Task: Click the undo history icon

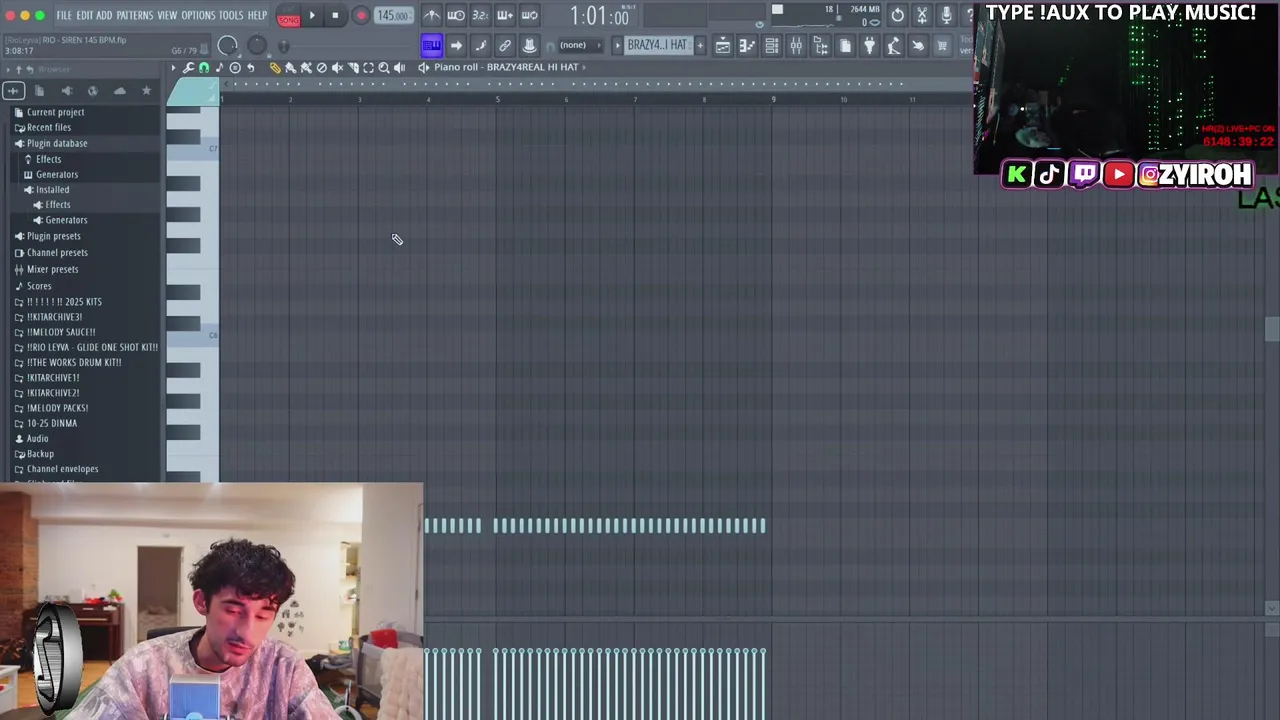Action: coord(898,15)
